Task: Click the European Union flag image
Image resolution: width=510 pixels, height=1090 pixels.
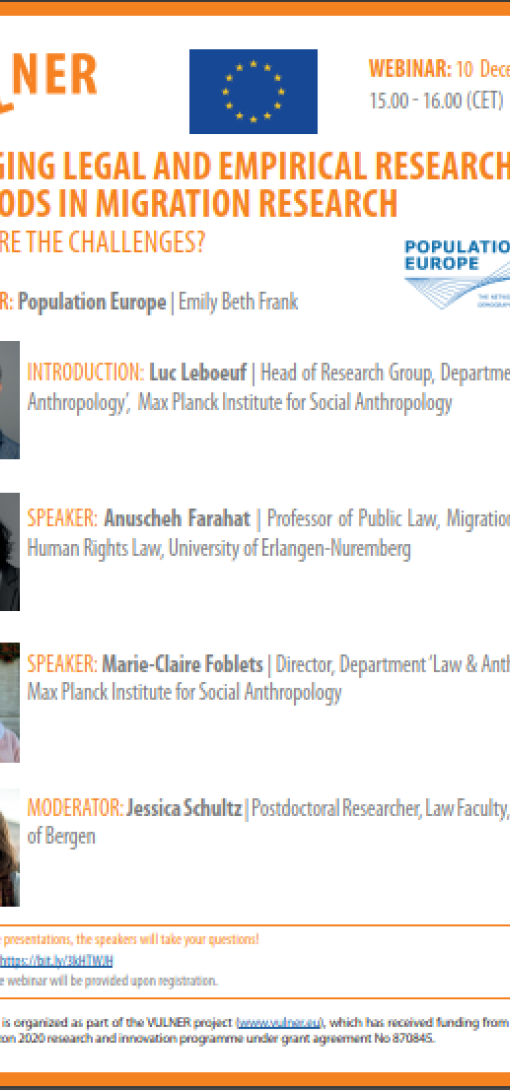Action: (x=253, y=91)
